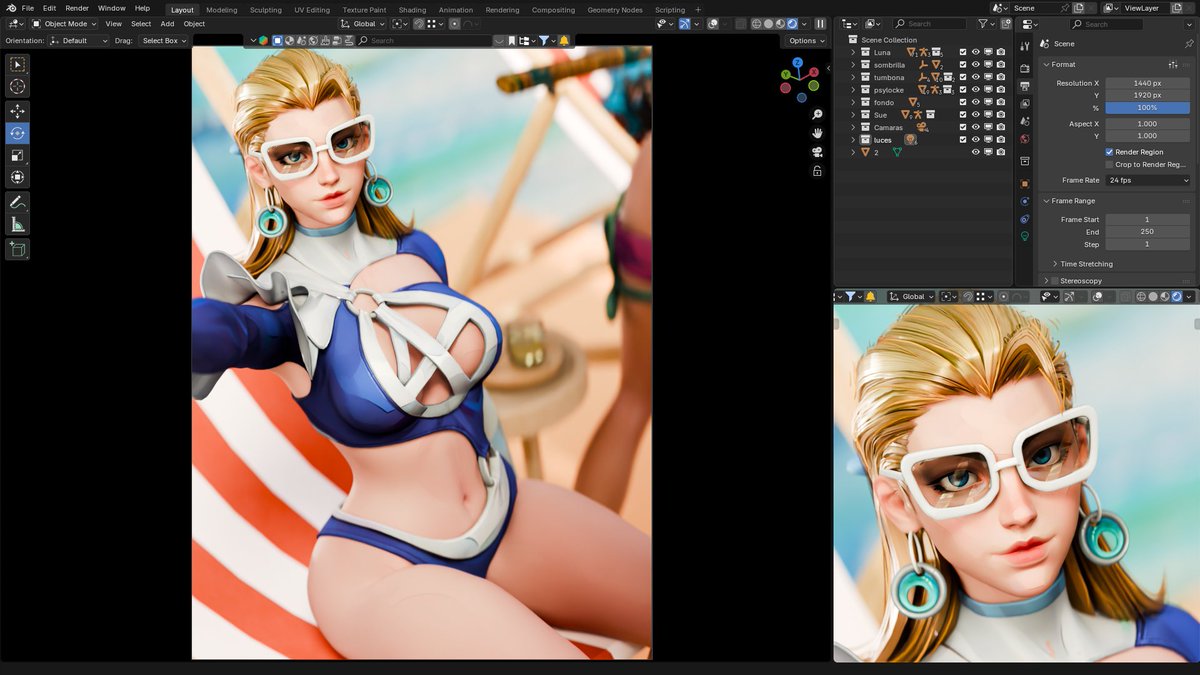The width and height of the screenshot is (1200, 675).
Task: Hide the sombrilla collection in viewport
Action: pos(976,65)
